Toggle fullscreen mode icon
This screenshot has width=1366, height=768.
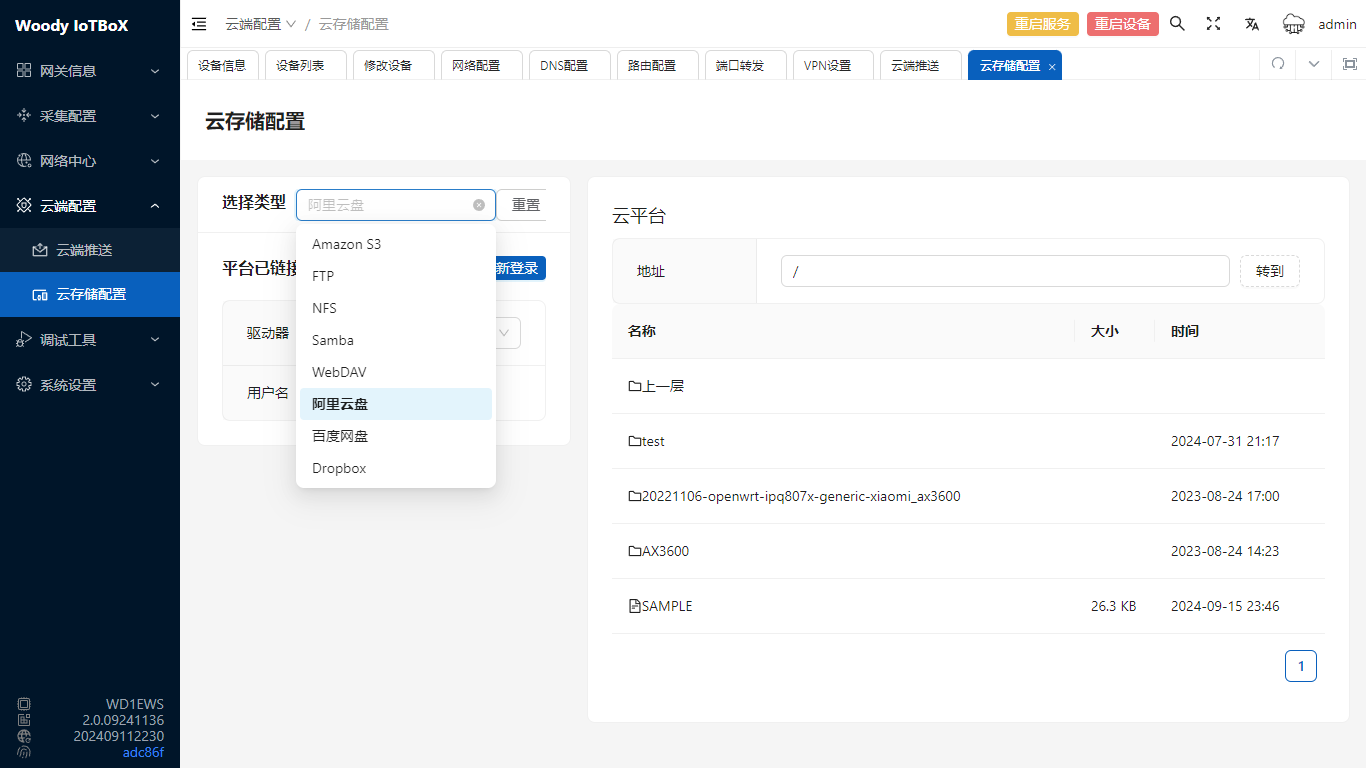pyautogui.click(x=1213, y=24)
